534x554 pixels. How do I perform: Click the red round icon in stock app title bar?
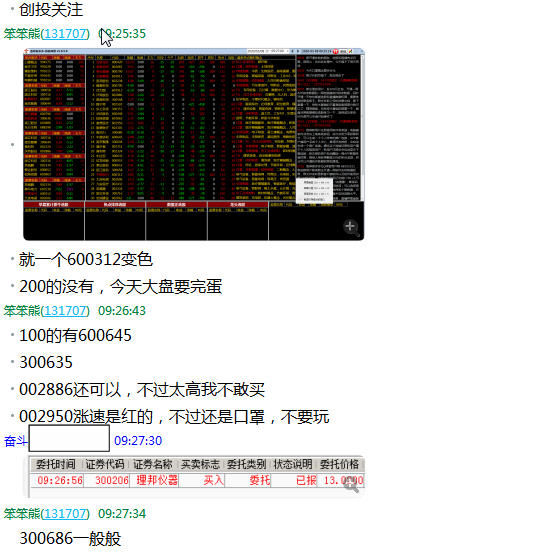pyautogui.click(x=335, y=51)
